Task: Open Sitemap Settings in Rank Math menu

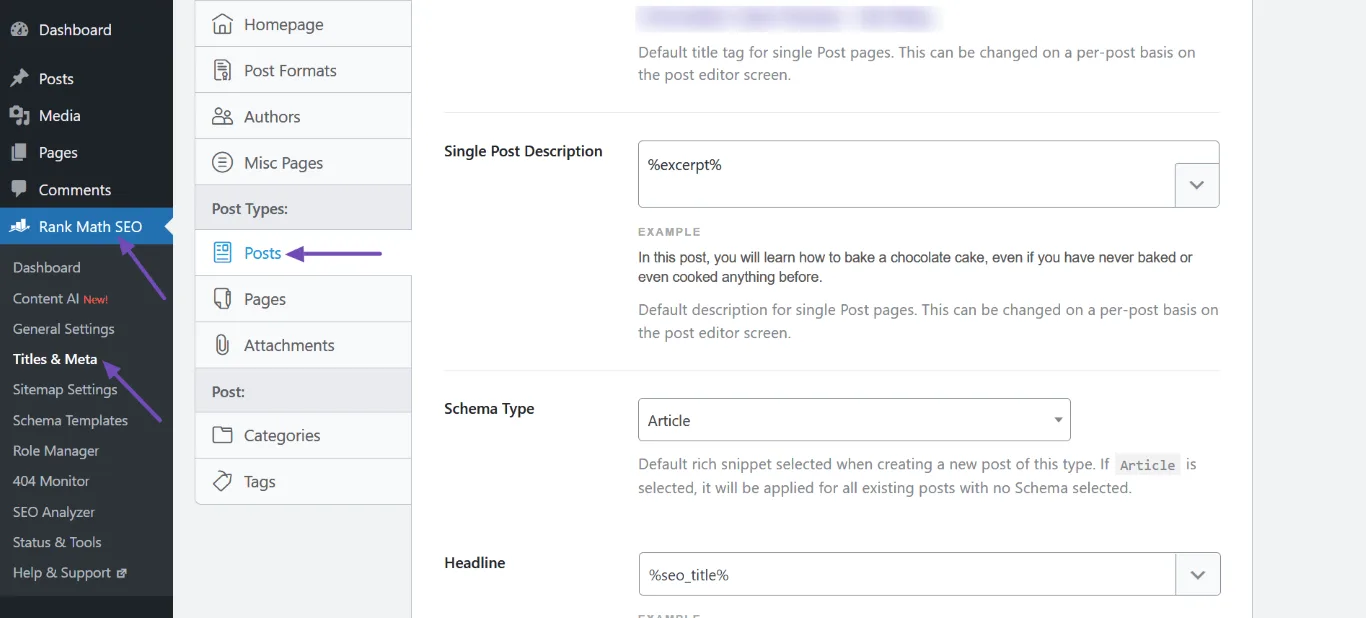Action: click(x=65, y=389)
